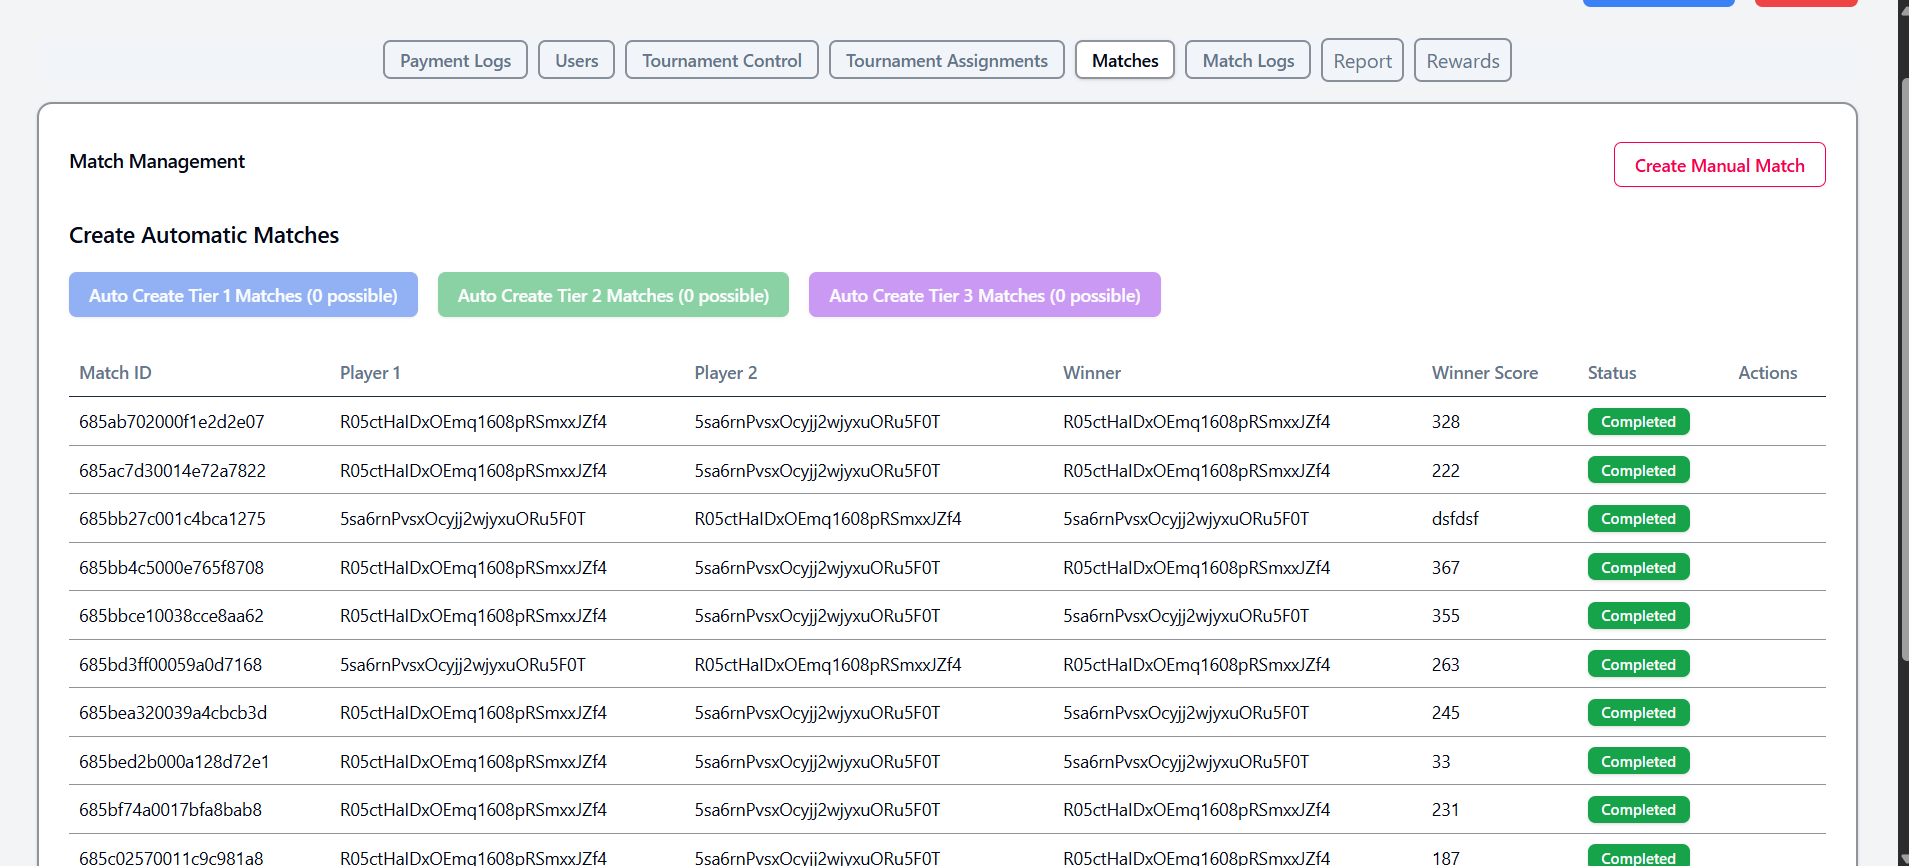
Task: Open the Rewards tab
Action: click(1462, 60)
